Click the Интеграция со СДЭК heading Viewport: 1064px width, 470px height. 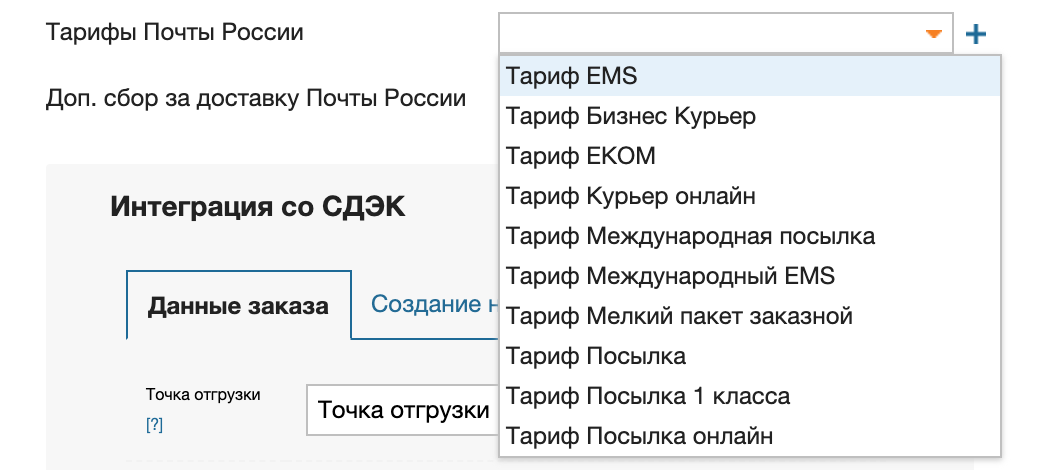click(x=258, y=207)
